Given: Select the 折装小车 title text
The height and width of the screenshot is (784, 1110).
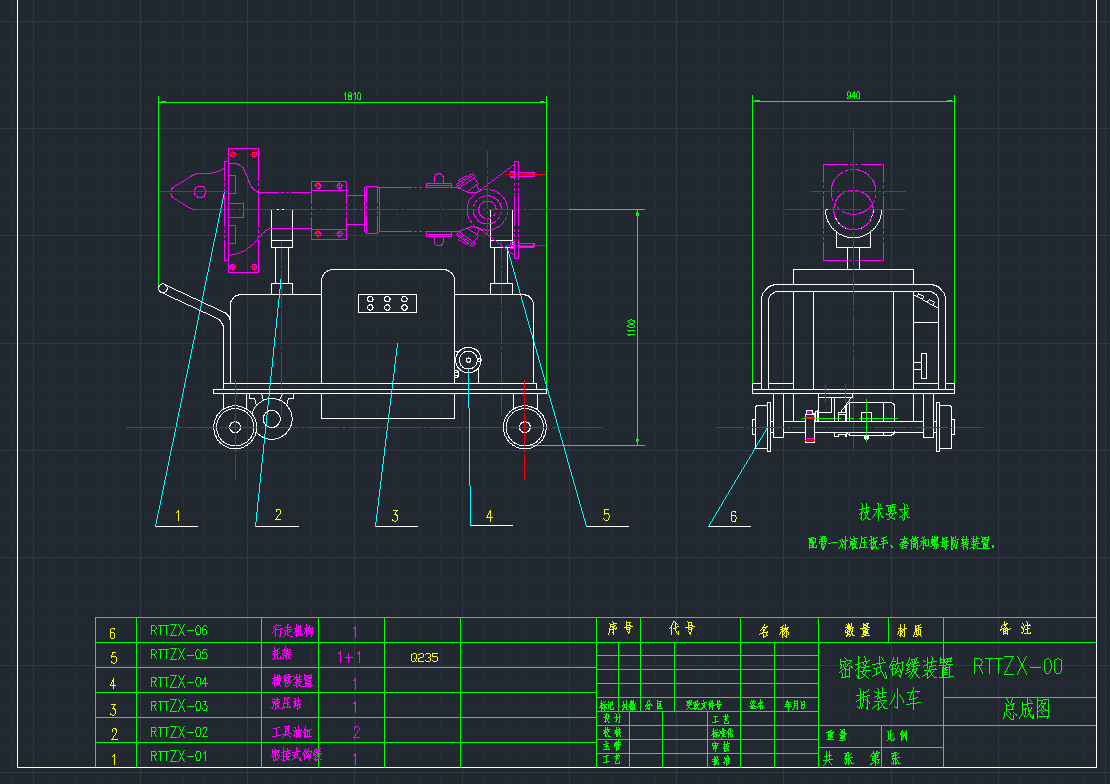Looking at the screenshot, I should (x=888, y=699).
